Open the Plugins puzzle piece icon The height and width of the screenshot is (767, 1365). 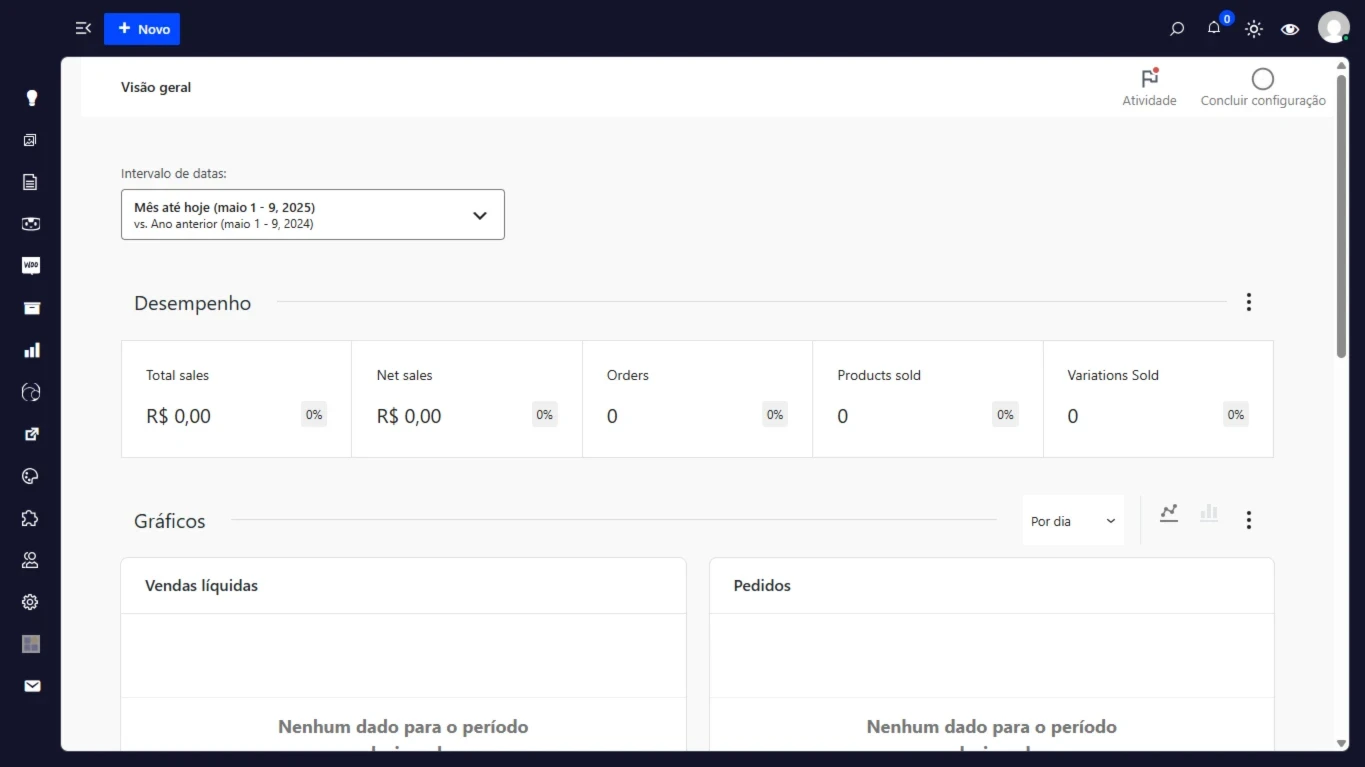point(30,518)
